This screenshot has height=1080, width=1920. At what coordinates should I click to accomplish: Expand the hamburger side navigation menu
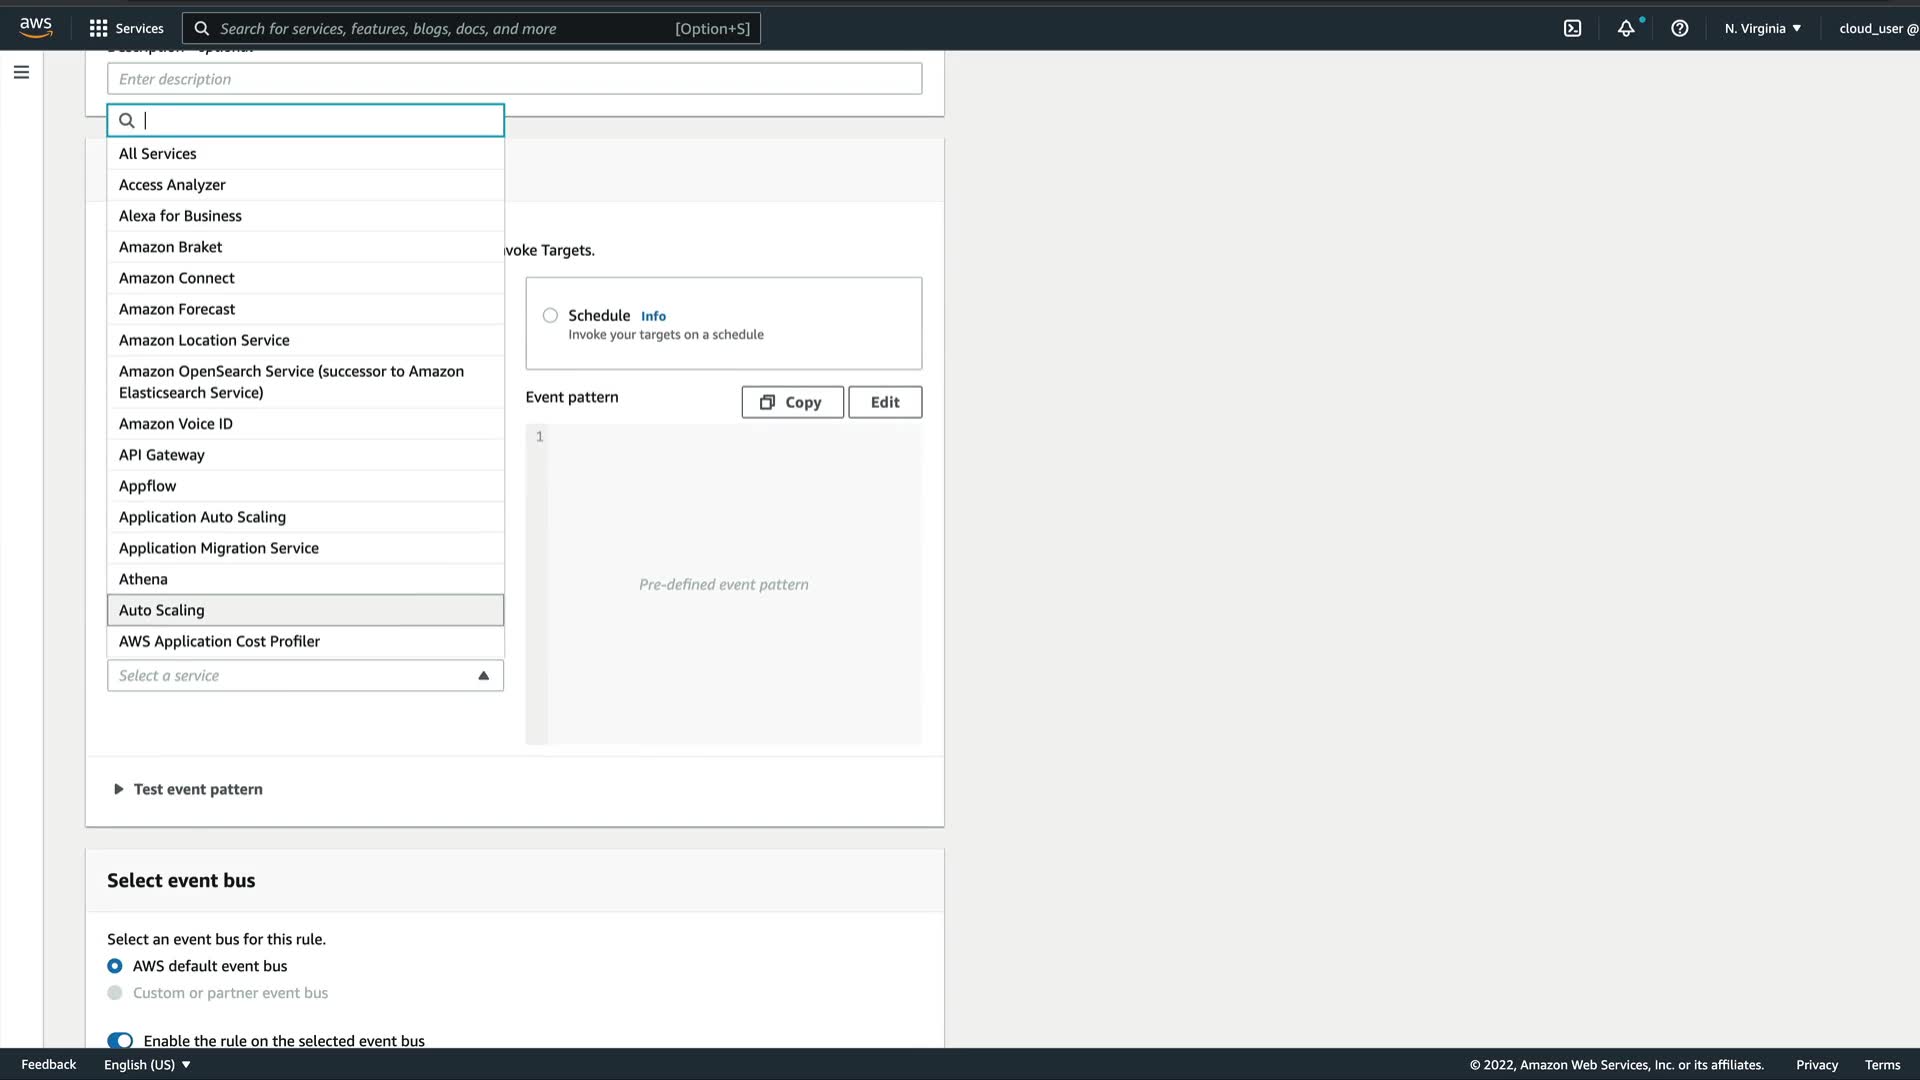click(21, 72)
